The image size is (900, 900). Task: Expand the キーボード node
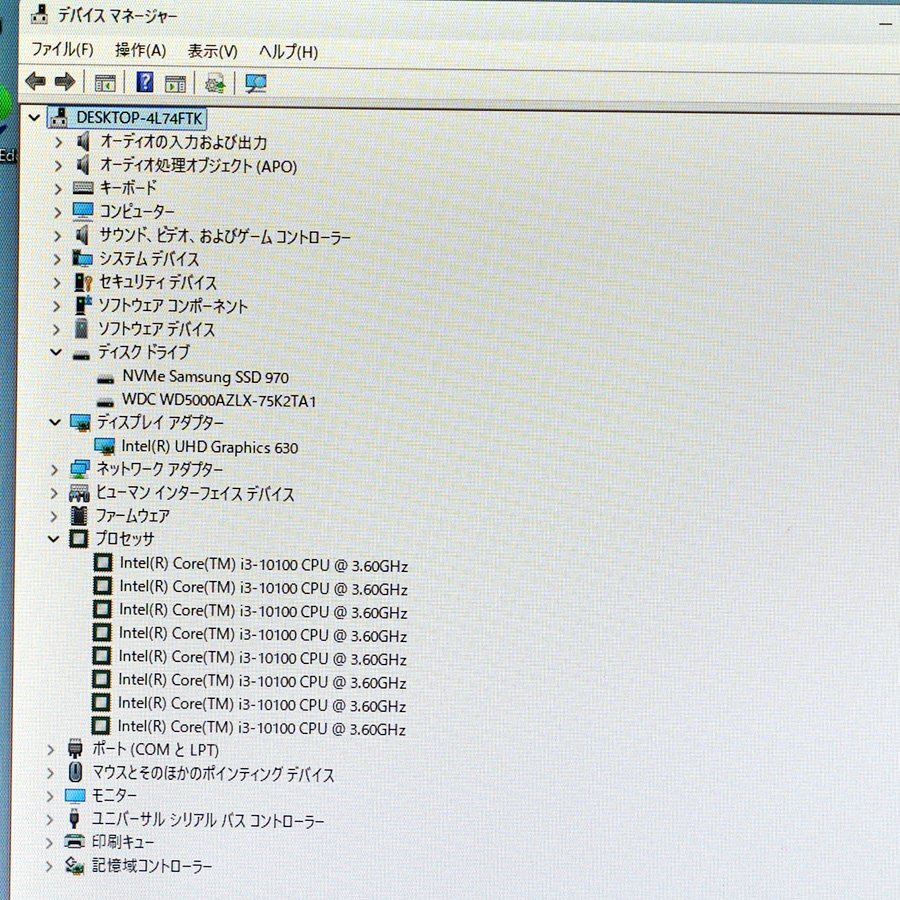pos(57,188)
